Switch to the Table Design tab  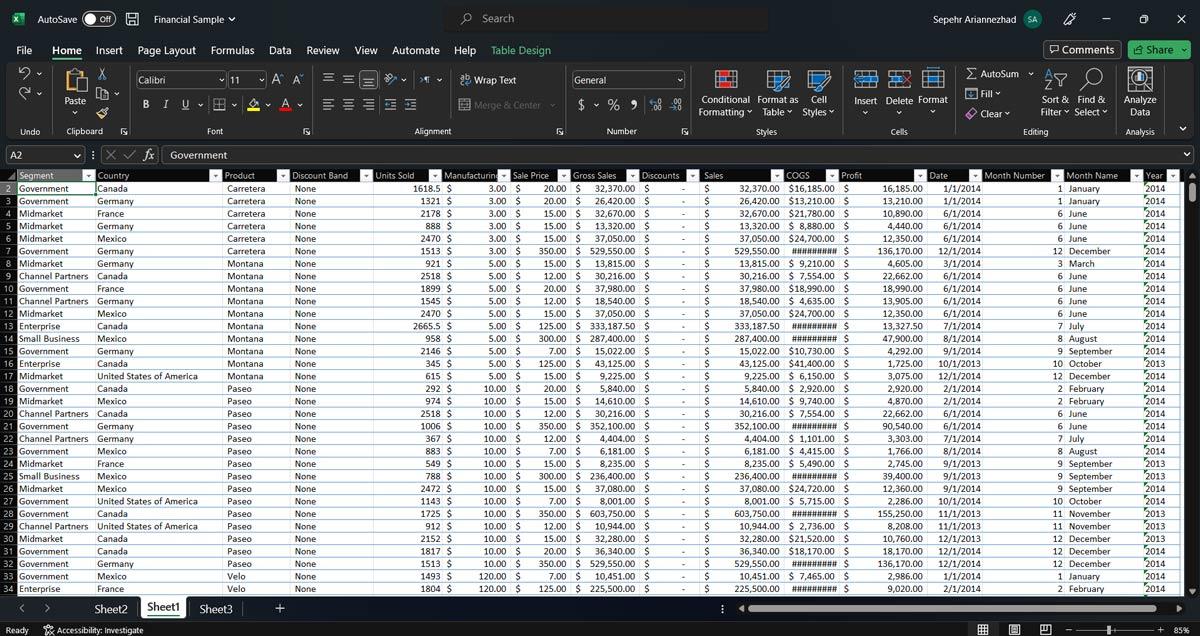(x=521, y=49)
